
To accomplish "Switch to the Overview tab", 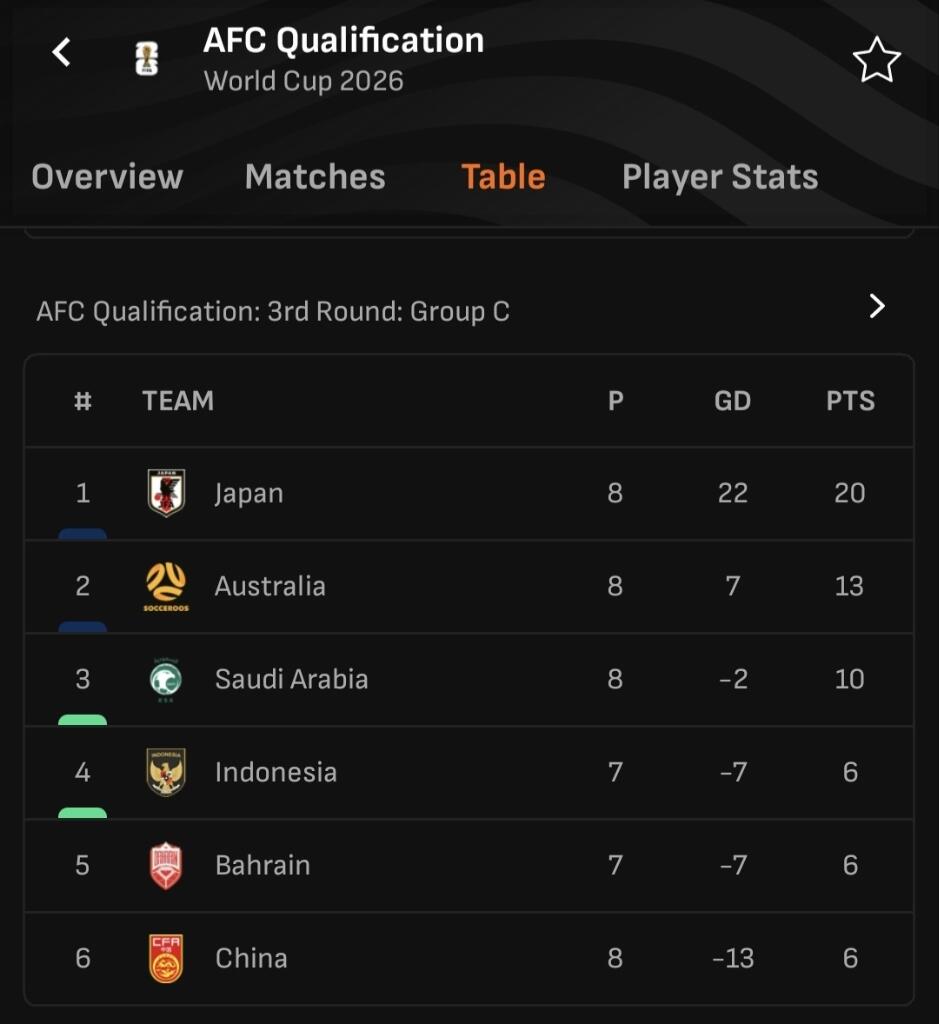I will click(x=107, y=177).
